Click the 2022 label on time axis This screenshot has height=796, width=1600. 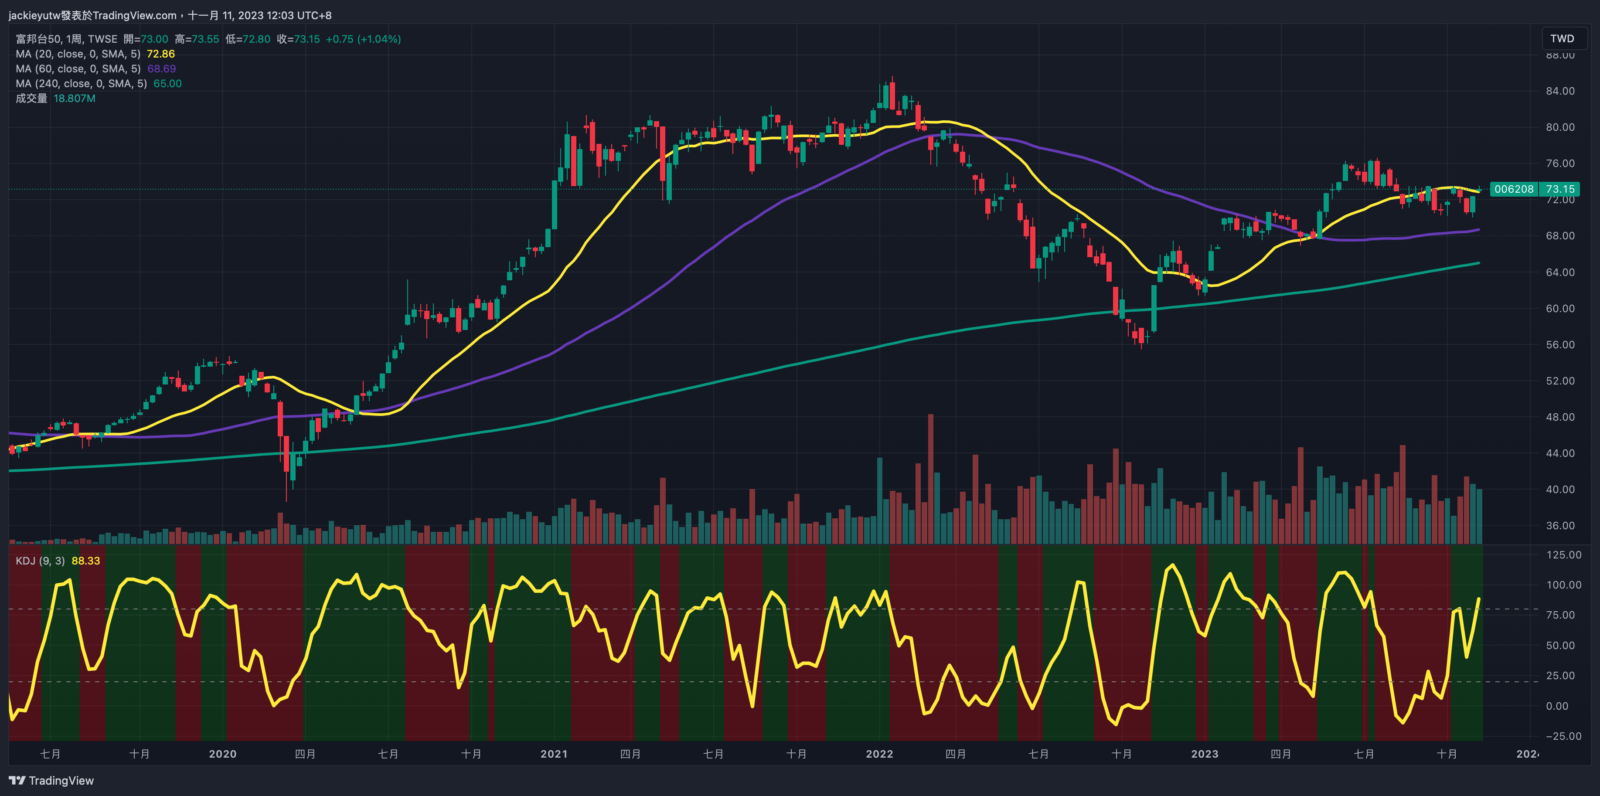tap(879, 754)
